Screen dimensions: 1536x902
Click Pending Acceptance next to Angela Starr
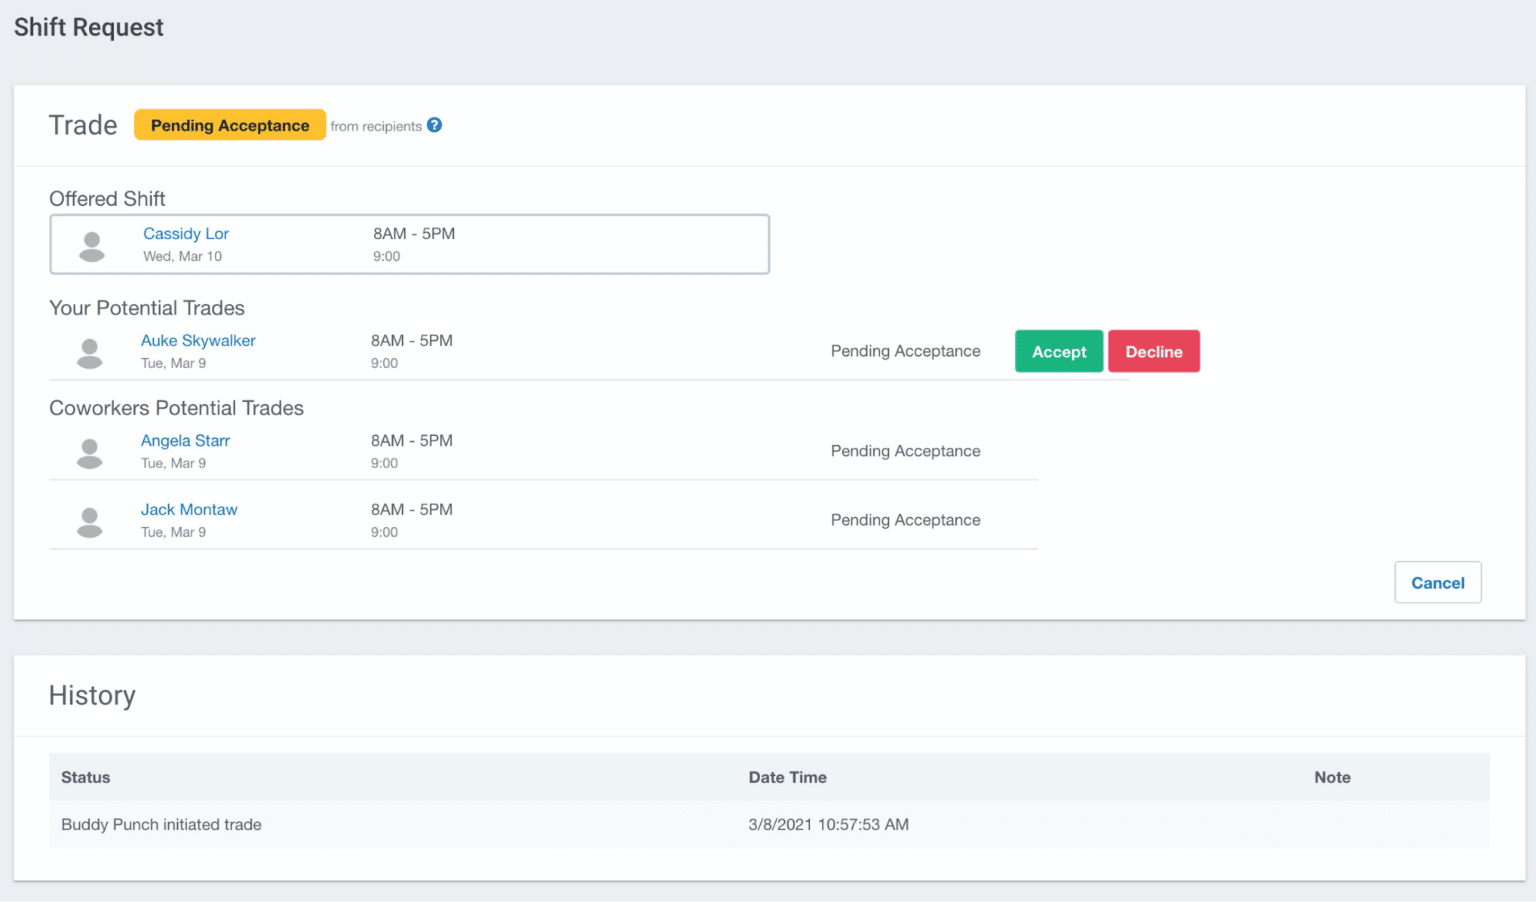coord(905,451)
